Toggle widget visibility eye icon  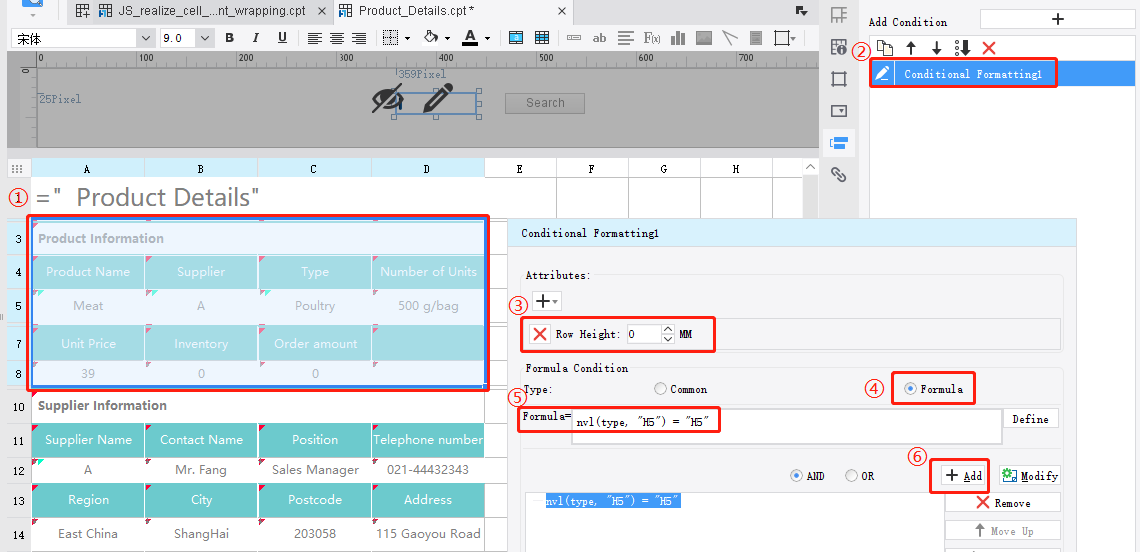click(x=388, y=100)
